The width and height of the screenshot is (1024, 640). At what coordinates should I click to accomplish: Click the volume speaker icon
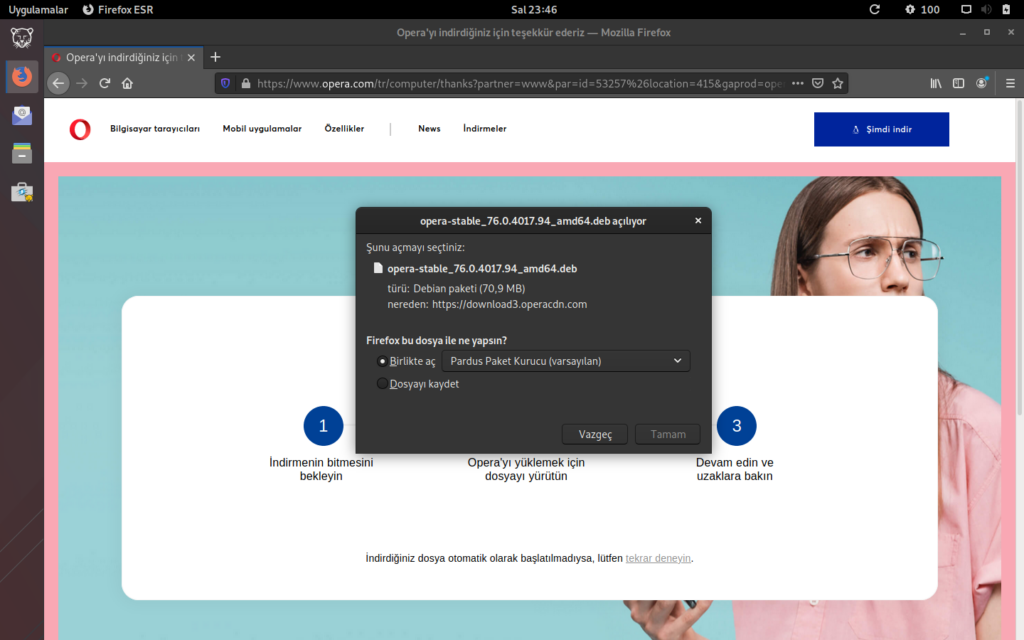[x=986, y=9]
